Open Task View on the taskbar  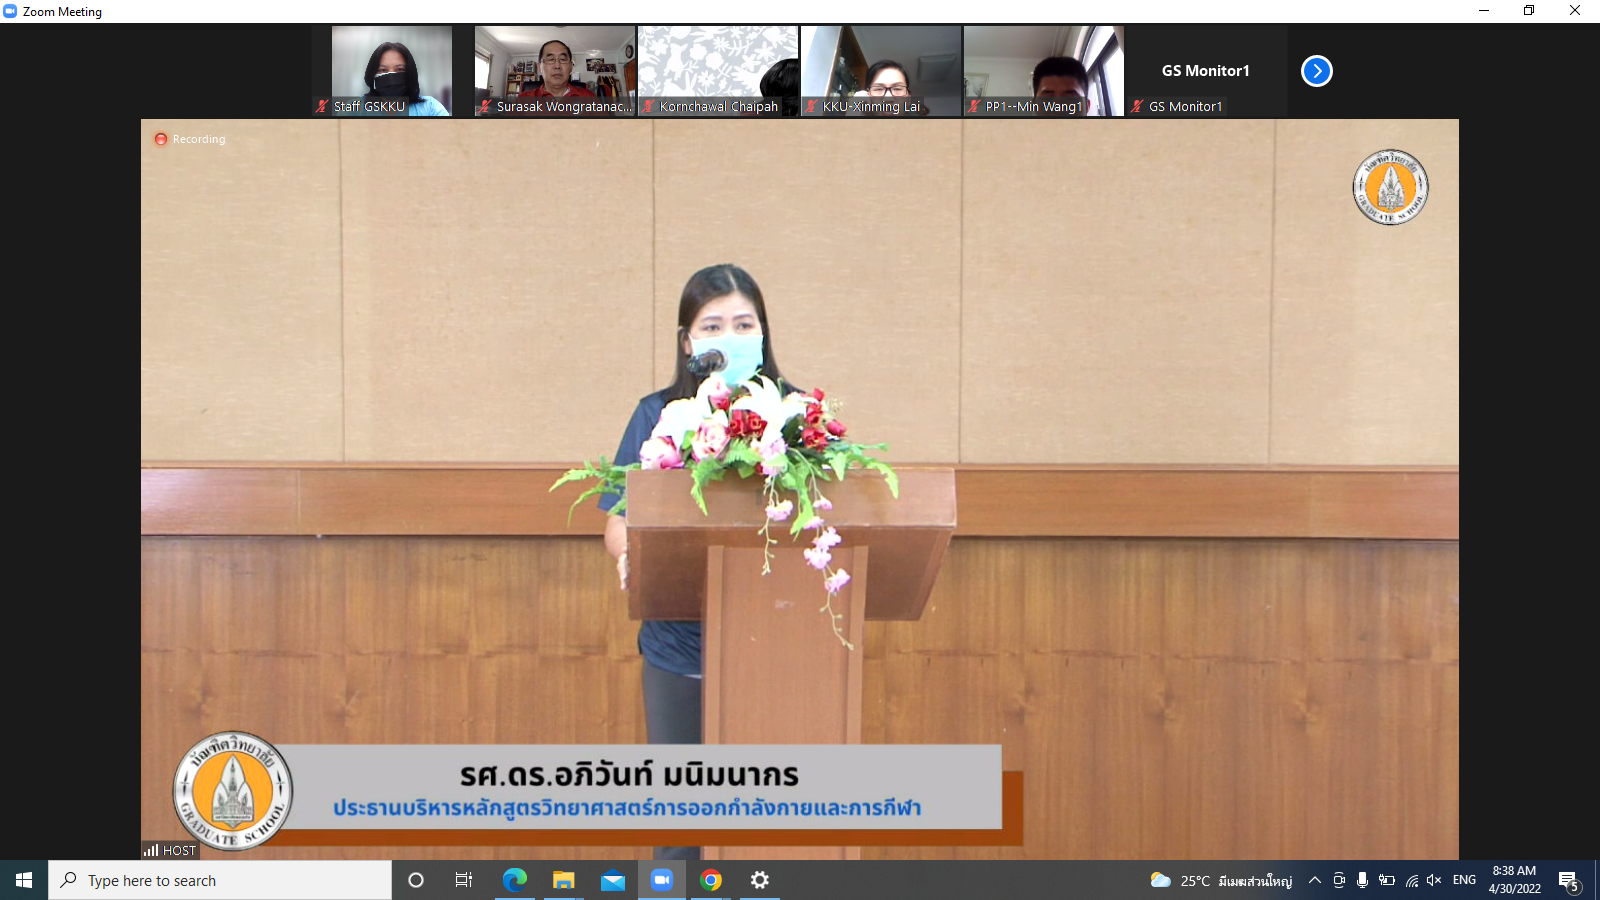(464, 880)
